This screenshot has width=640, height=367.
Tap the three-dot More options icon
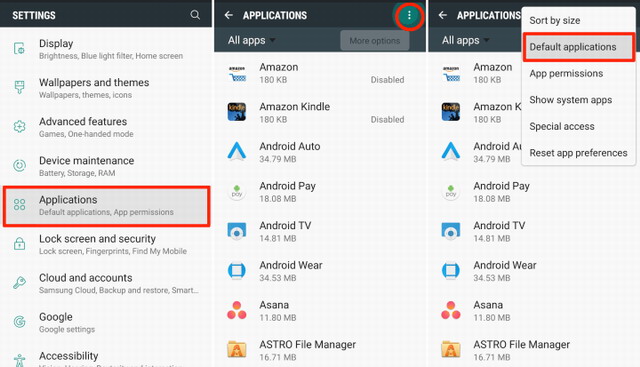pos(409,16)
